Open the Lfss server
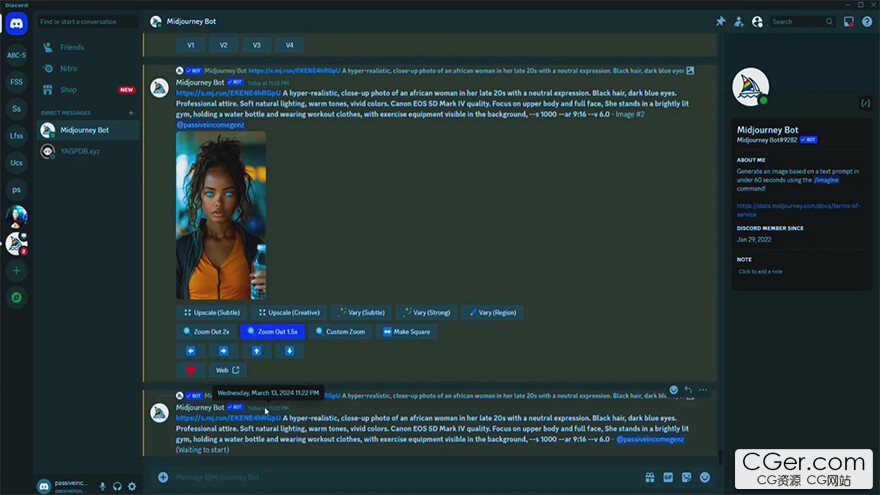This screenshot has height=495, width=880. click(16, 136)
